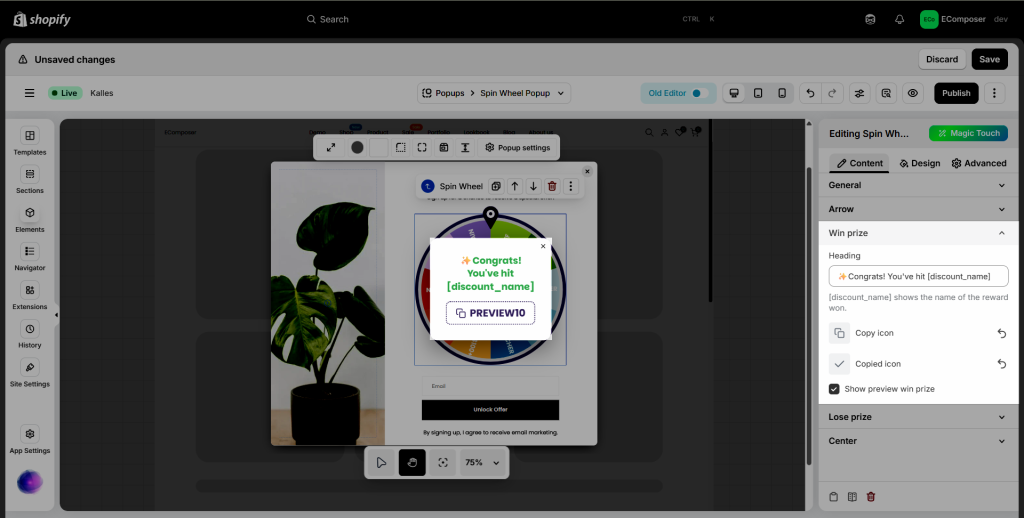
Task: Click the Publish button
Action: [x=956, y=93]
